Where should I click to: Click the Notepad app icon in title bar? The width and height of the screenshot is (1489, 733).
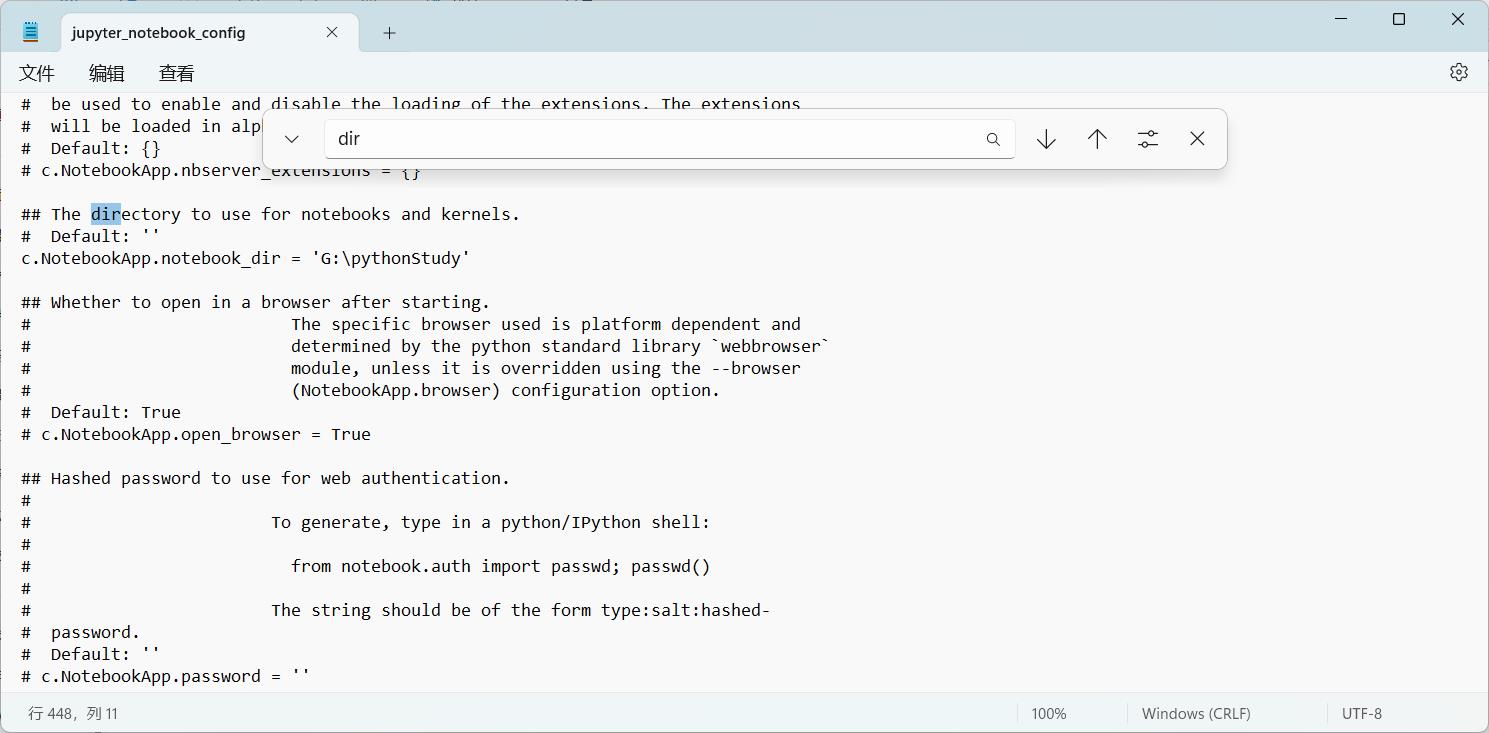tap(30, 32)
